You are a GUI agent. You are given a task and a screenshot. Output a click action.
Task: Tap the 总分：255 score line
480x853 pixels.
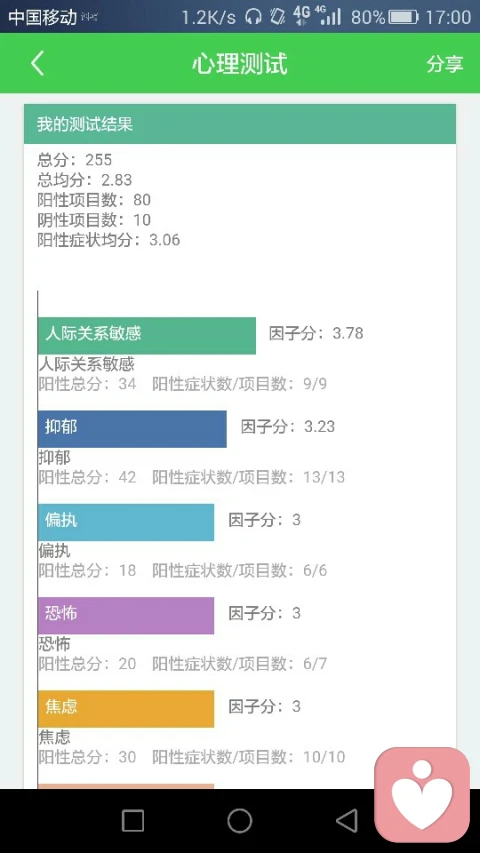(75, 159)
